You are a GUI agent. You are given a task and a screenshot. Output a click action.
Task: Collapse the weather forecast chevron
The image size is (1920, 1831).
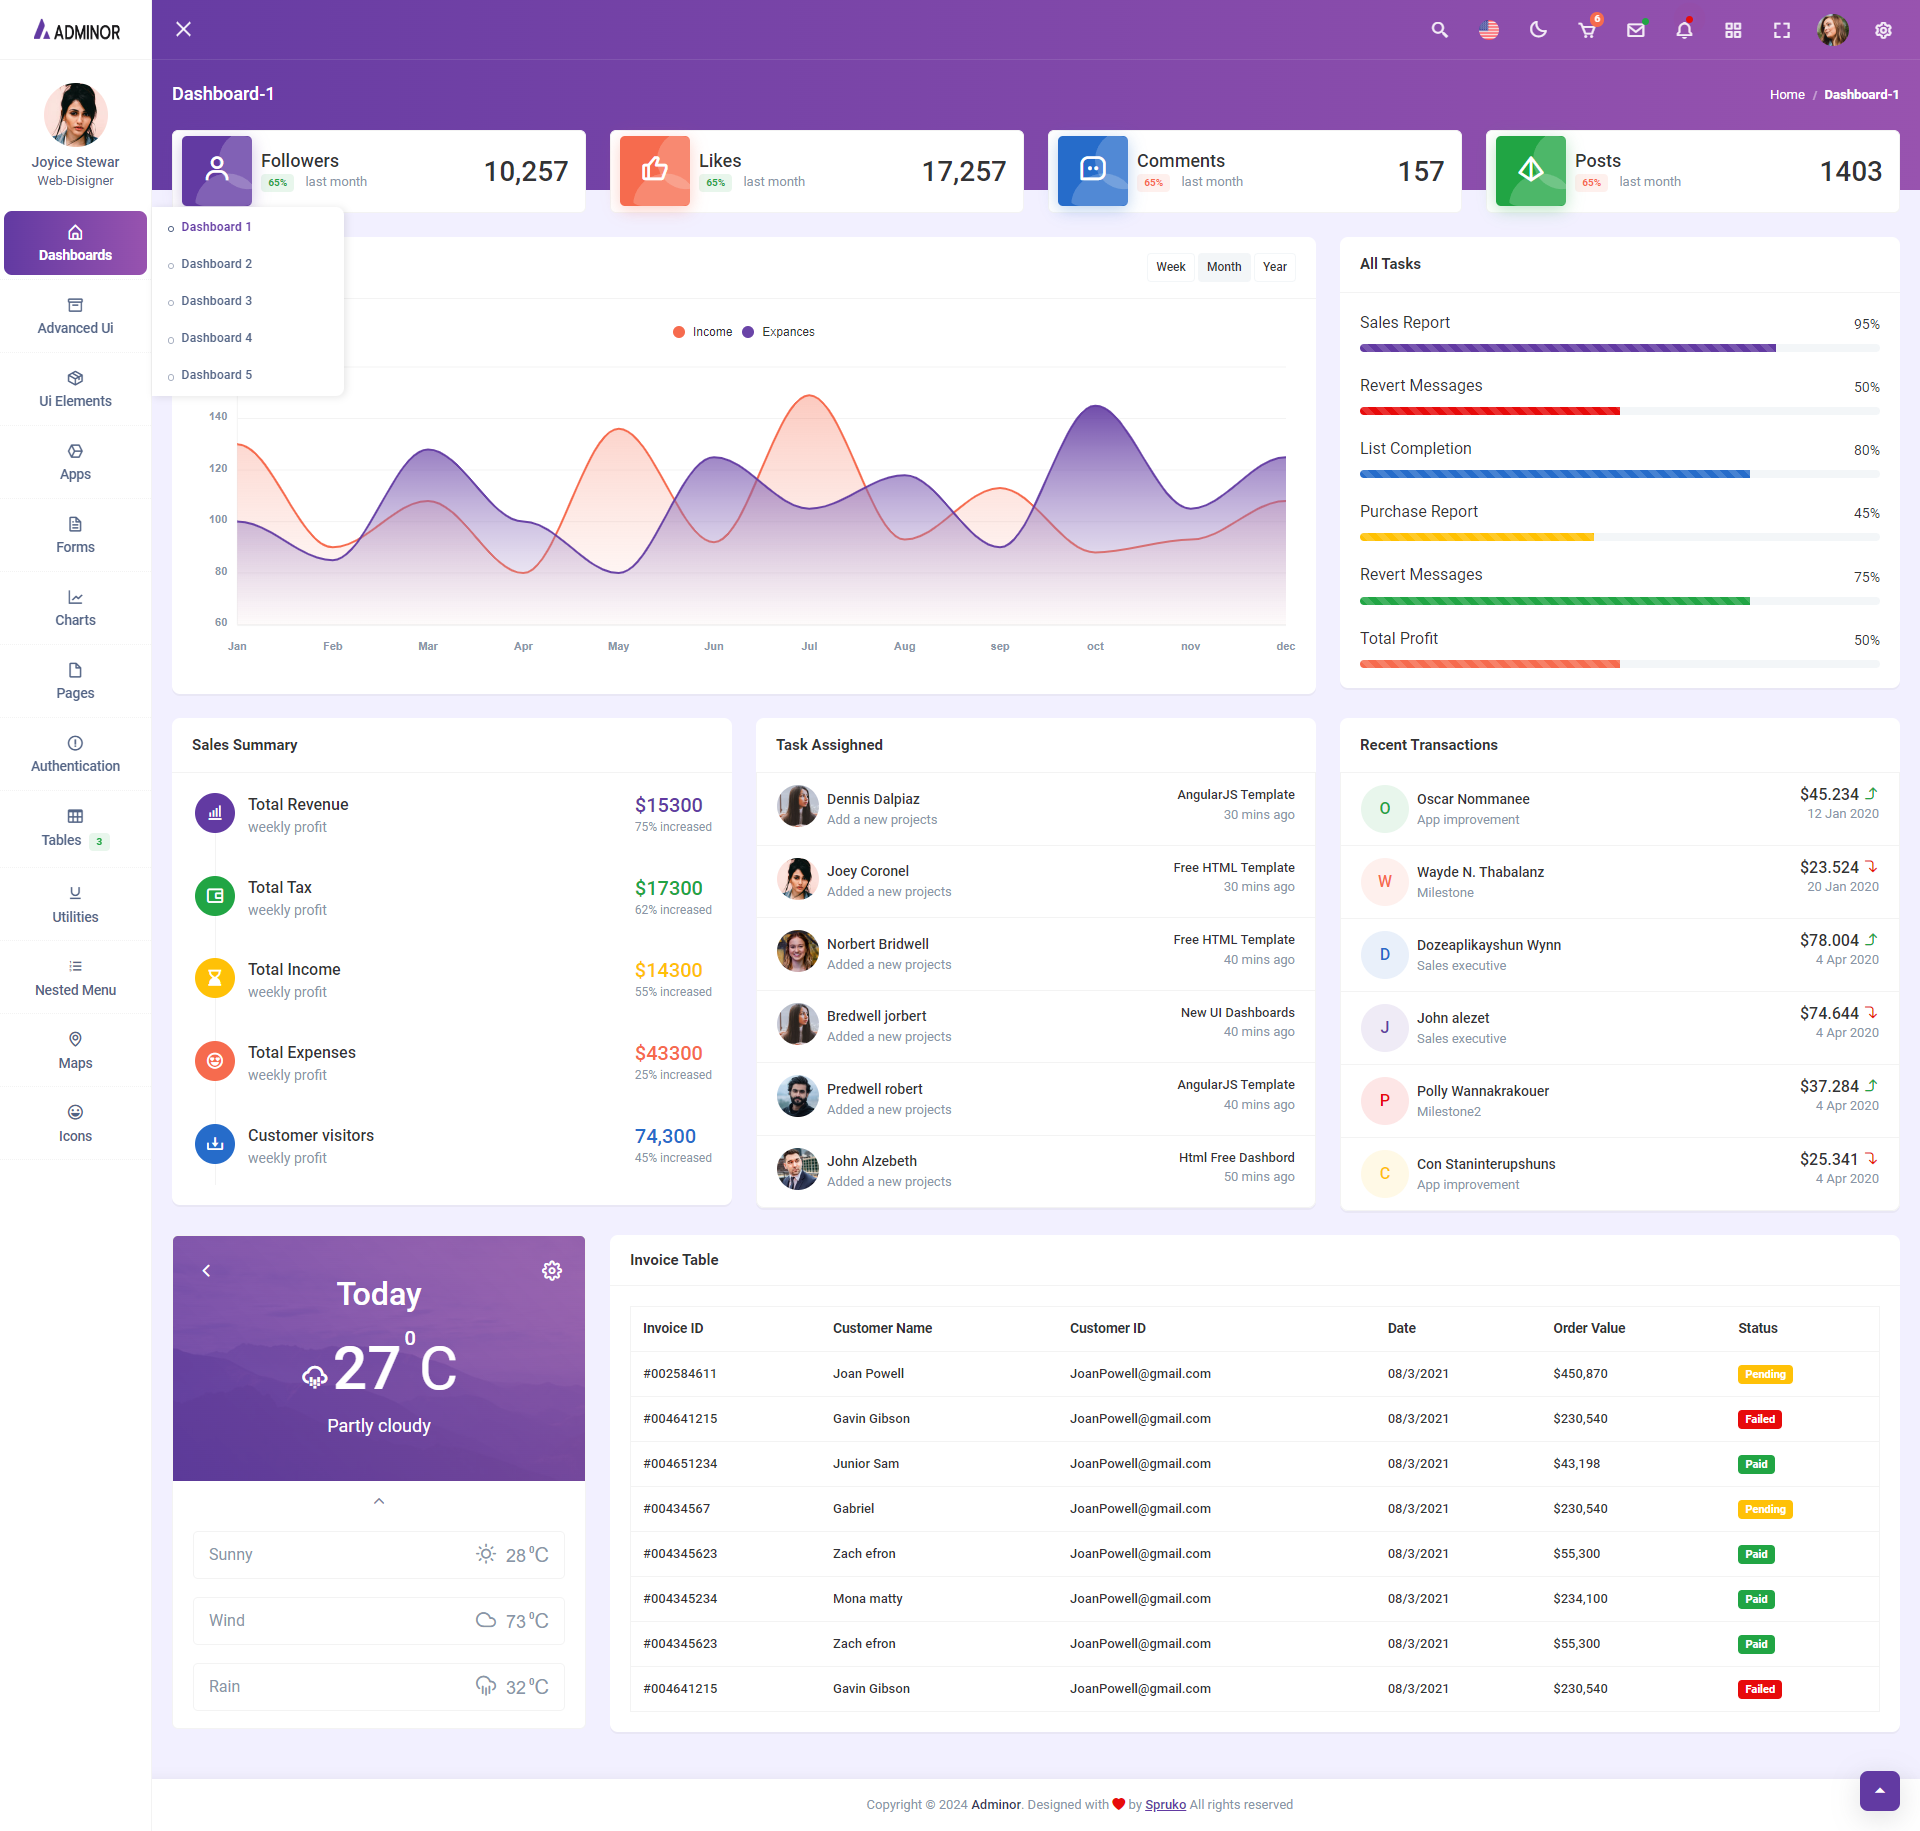click(x=379, y=1500)
